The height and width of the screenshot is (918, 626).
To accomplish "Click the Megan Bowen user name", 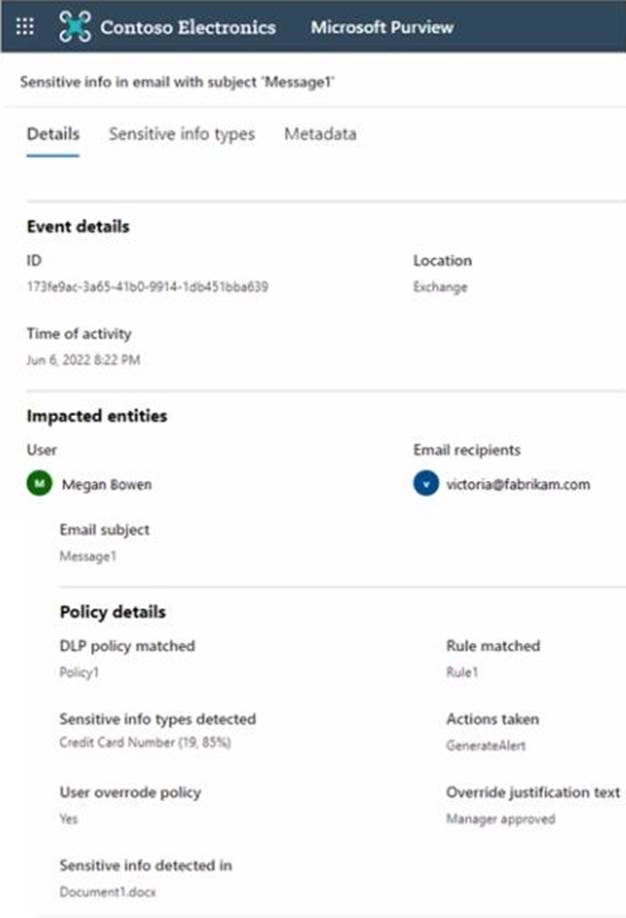I will [107, 485].
